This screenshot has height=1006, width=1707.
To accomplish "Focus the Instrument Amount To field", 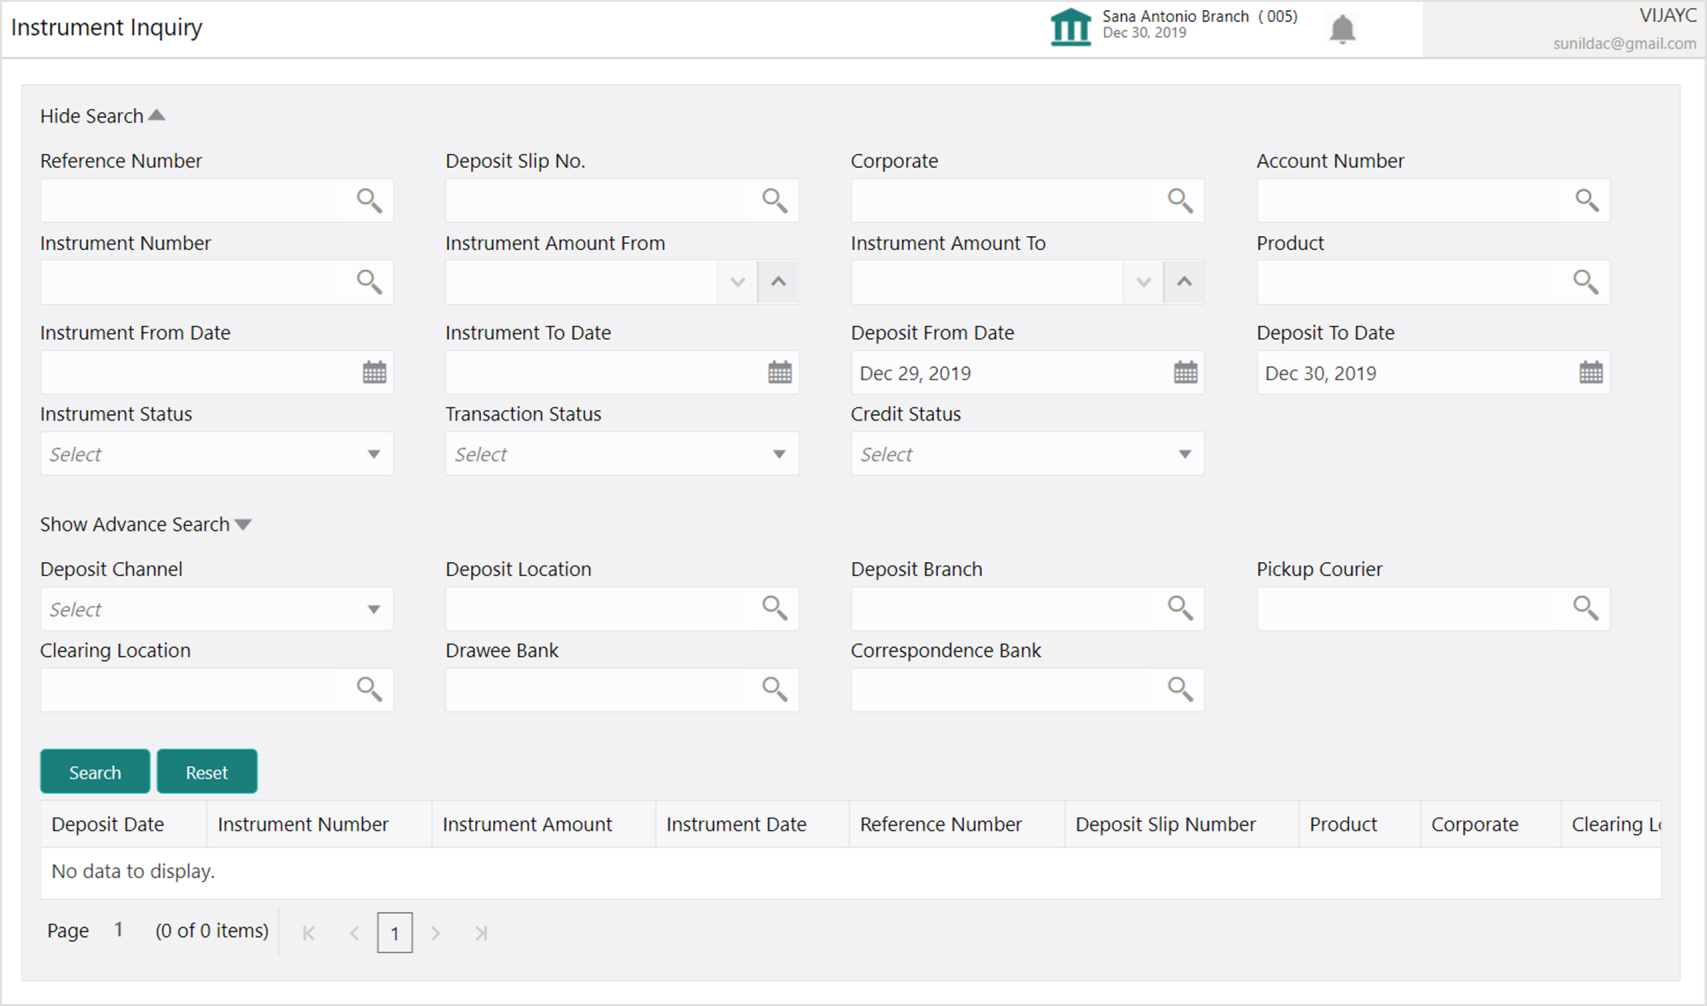I will coord(987,282).
